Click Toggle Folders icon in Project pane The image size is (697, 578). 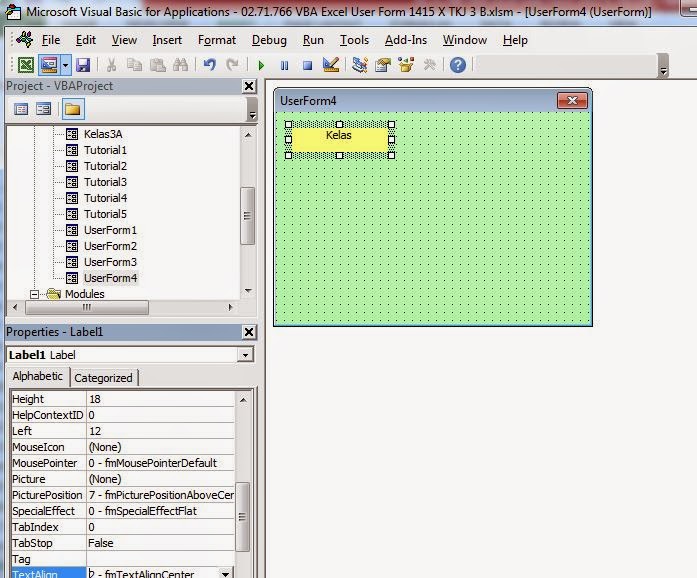[x=73, y=109]
